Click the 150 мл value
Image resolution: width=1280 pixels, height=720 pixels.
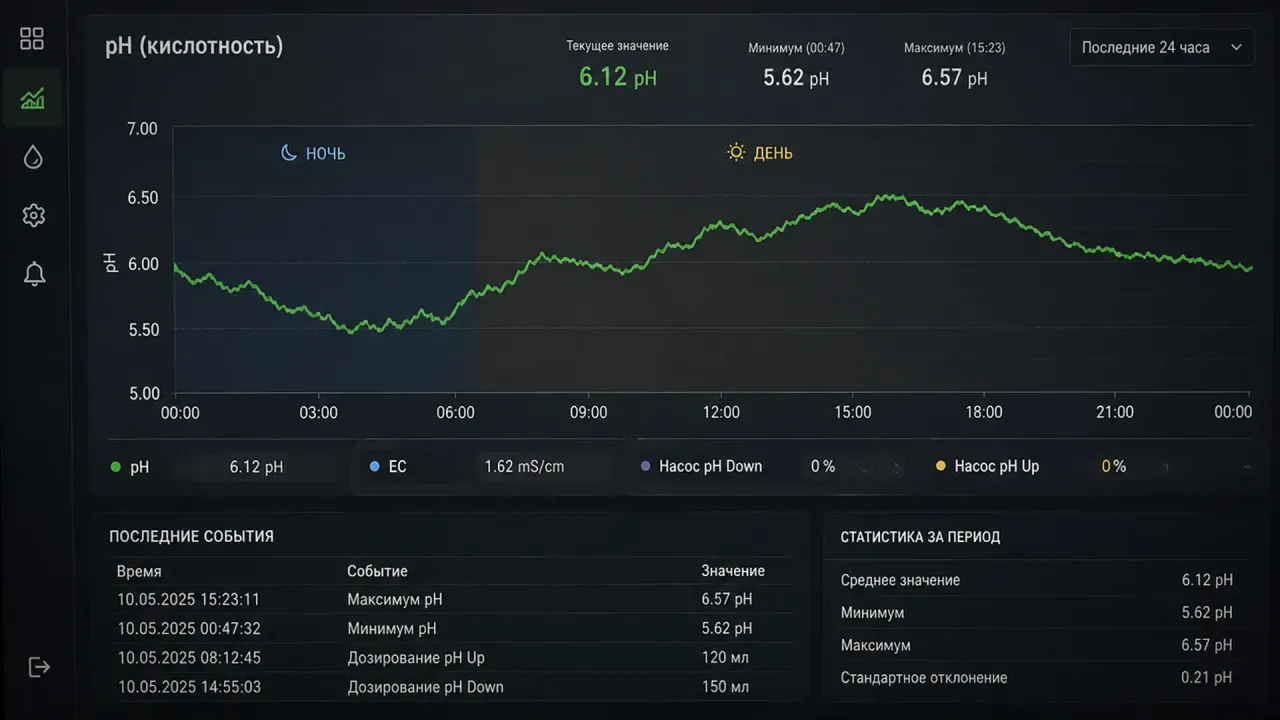tap(725, 687)
